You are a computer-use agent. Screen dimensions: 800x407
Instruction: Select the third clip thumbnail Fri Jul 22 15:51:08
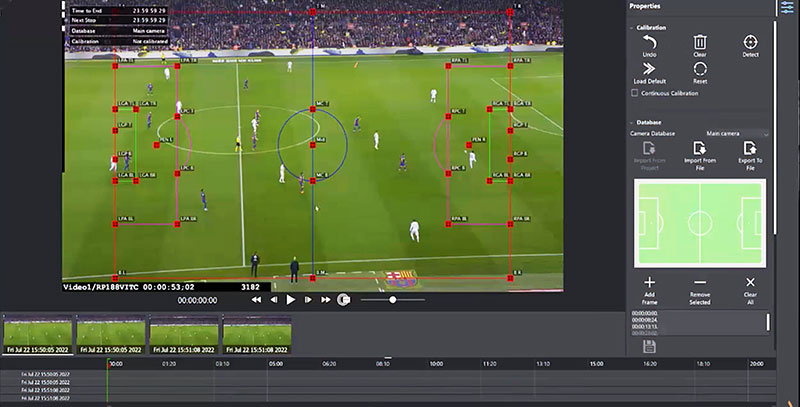pos(184,335)
